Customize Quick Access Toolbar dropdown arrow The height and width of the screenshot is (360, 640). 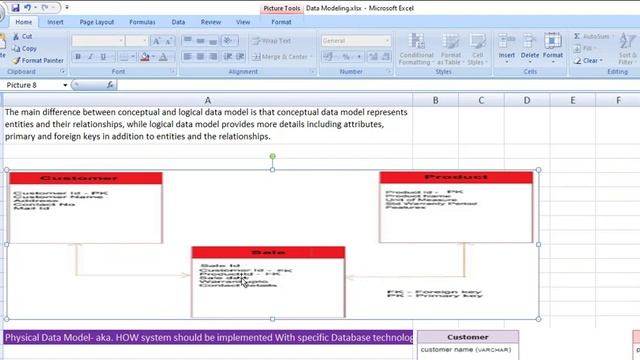coord(67,7)
